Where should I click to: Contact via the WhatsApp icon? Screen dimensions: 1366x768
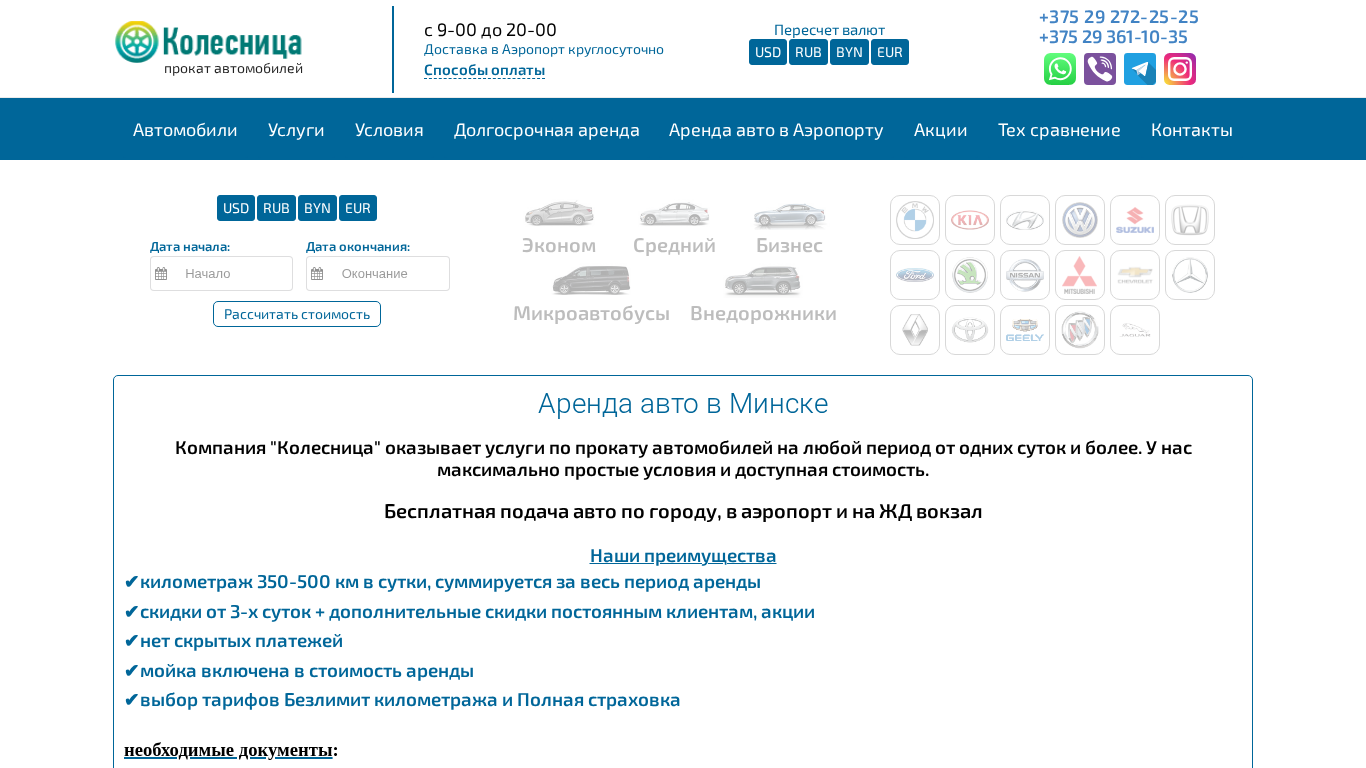pyautogui.click(x=1060, y=69)
